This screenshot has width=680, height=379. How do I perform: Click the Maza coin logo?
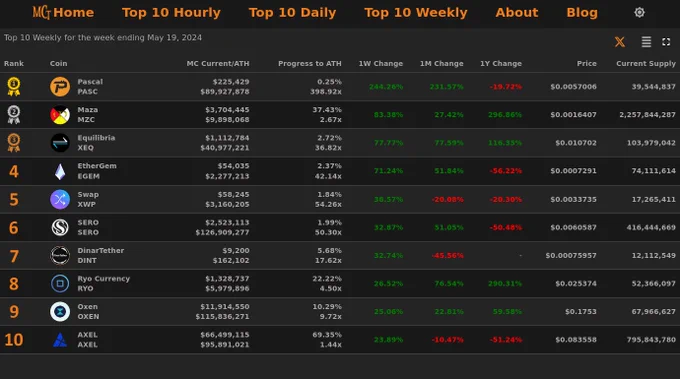click(x=60, y=115)
